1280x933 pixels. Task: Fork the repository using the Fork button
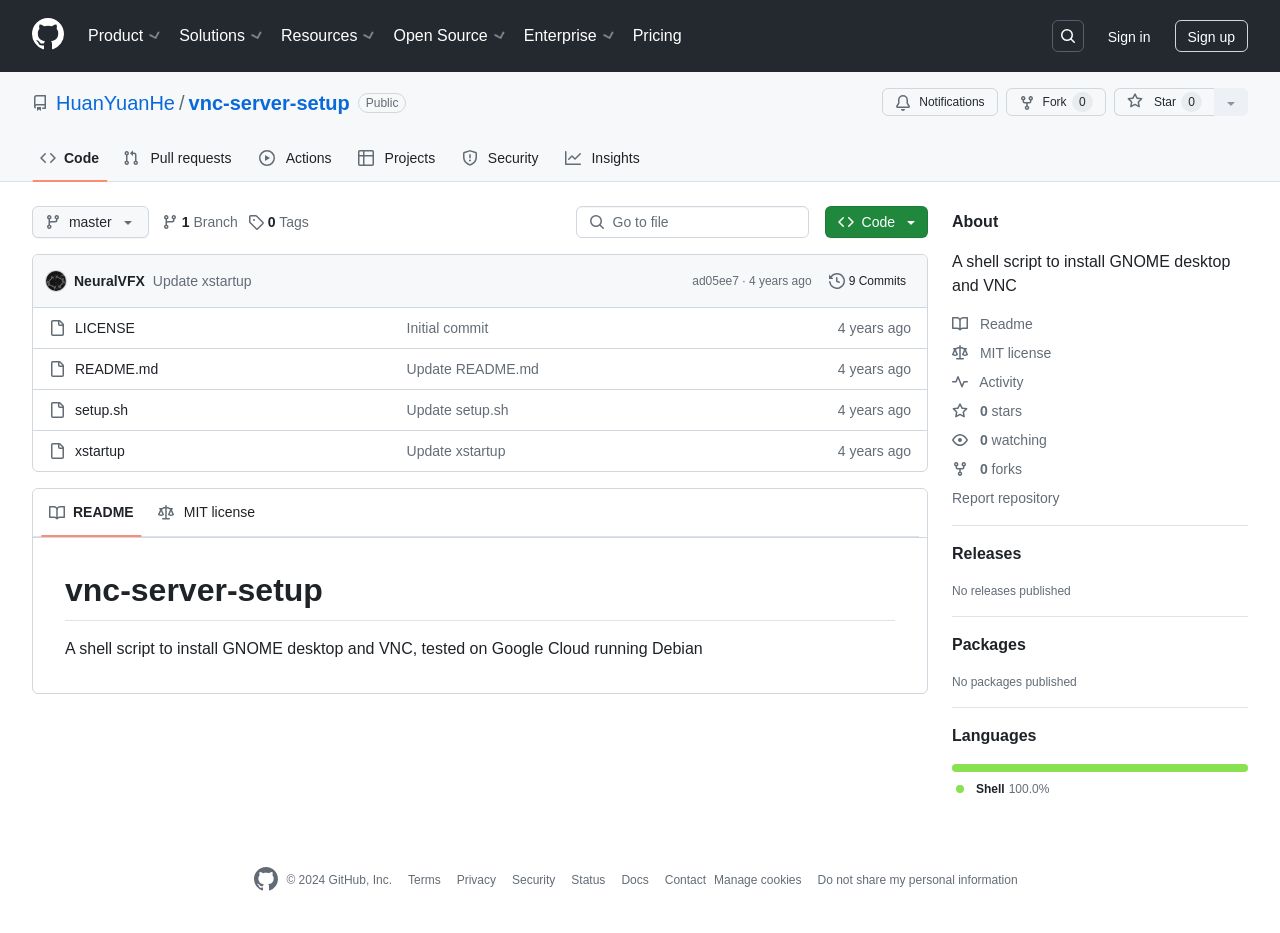coord(1055,102)
